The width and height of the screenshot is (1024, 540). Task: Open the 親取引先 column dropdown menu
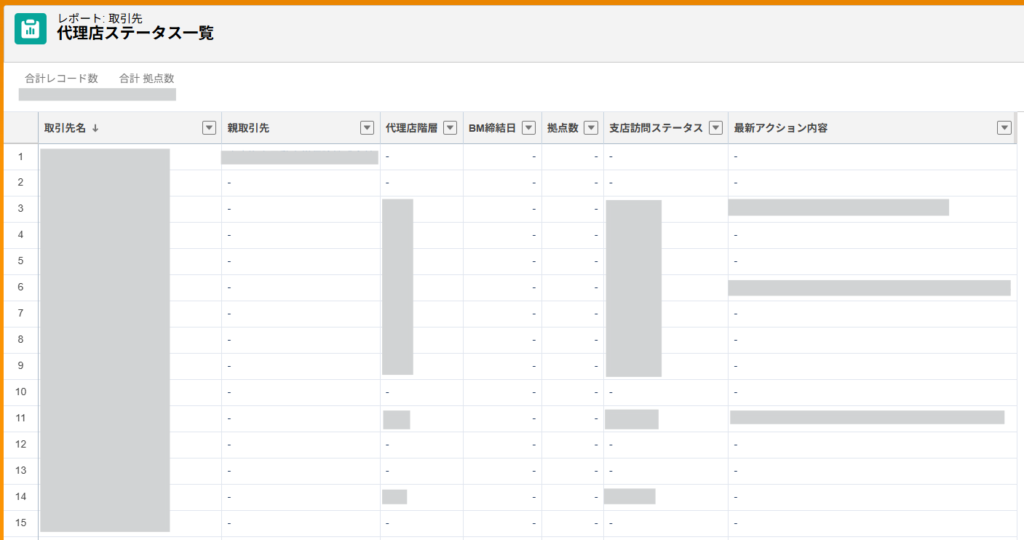pos(367,128)
